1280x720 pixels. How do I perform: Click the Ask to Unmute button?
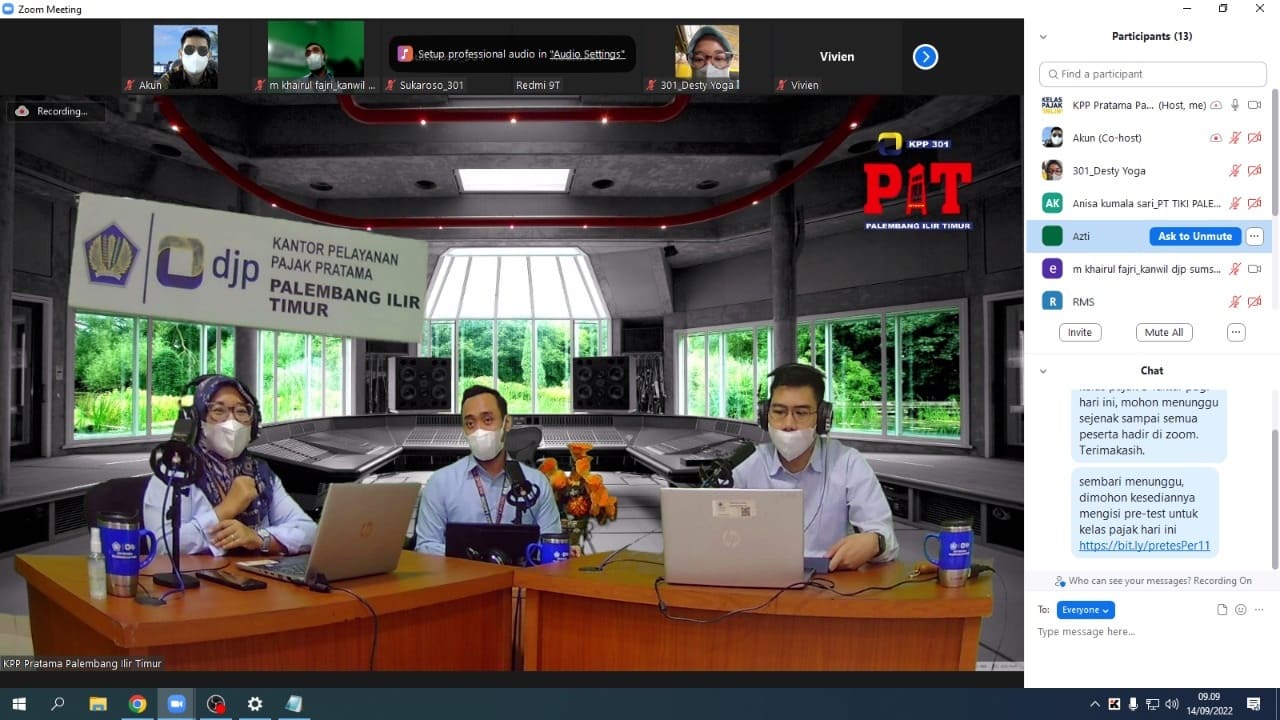[x=1195, y=236]
